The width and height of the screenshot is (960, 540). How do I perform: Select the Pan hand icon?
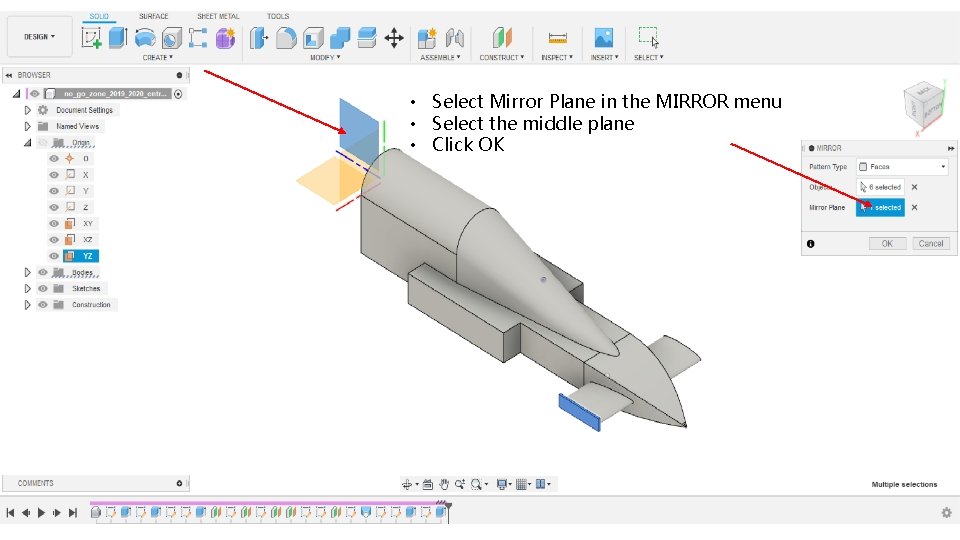(444, 484)
